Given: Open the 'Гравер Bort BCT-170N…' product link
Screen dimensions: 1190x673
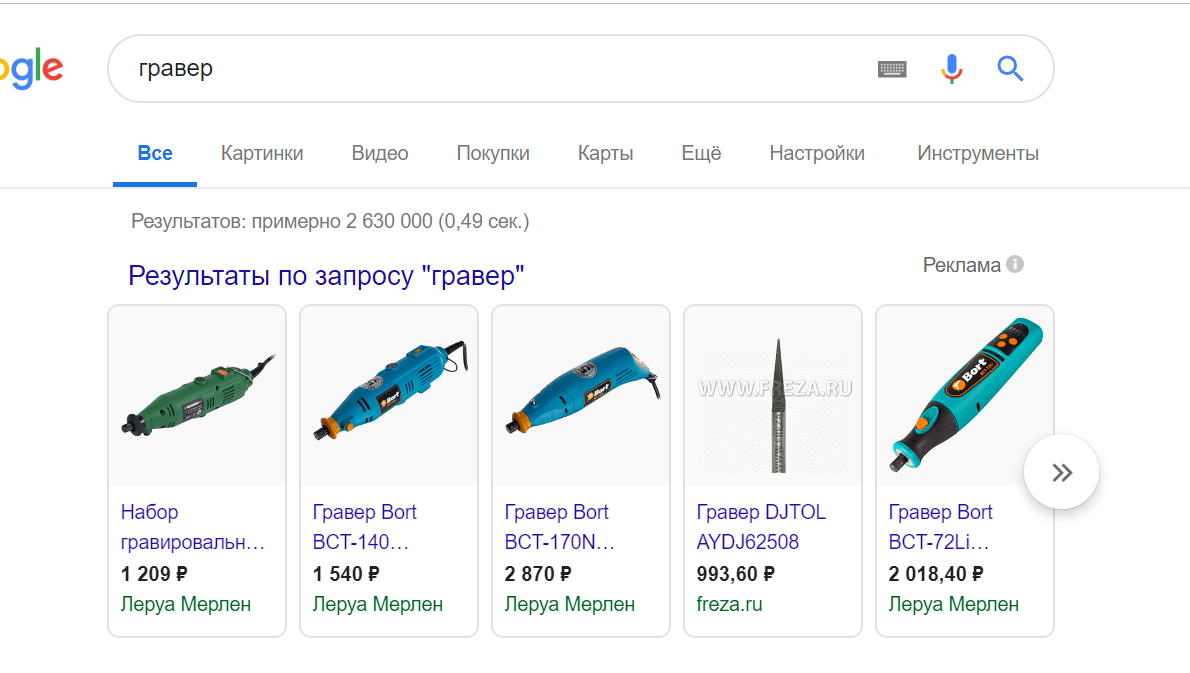Looking at the screenshot, I should pos(559,527).
